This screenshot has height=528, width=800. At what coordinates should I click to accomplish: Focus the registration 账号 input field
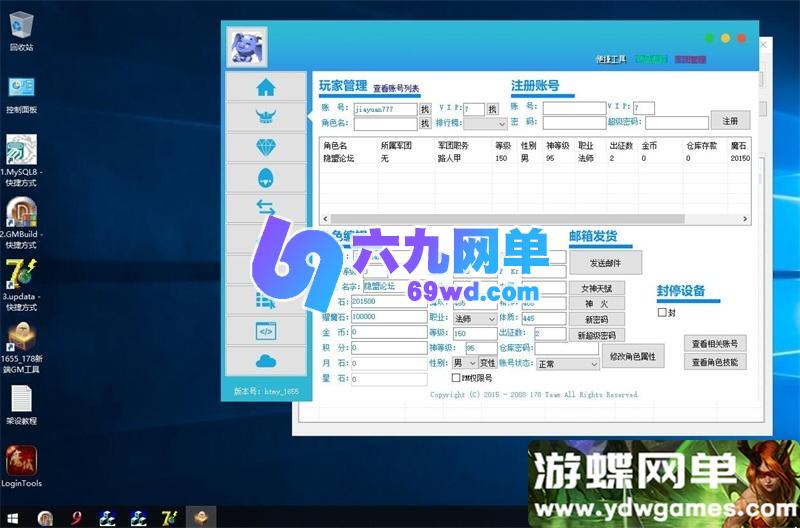point(574,108)
